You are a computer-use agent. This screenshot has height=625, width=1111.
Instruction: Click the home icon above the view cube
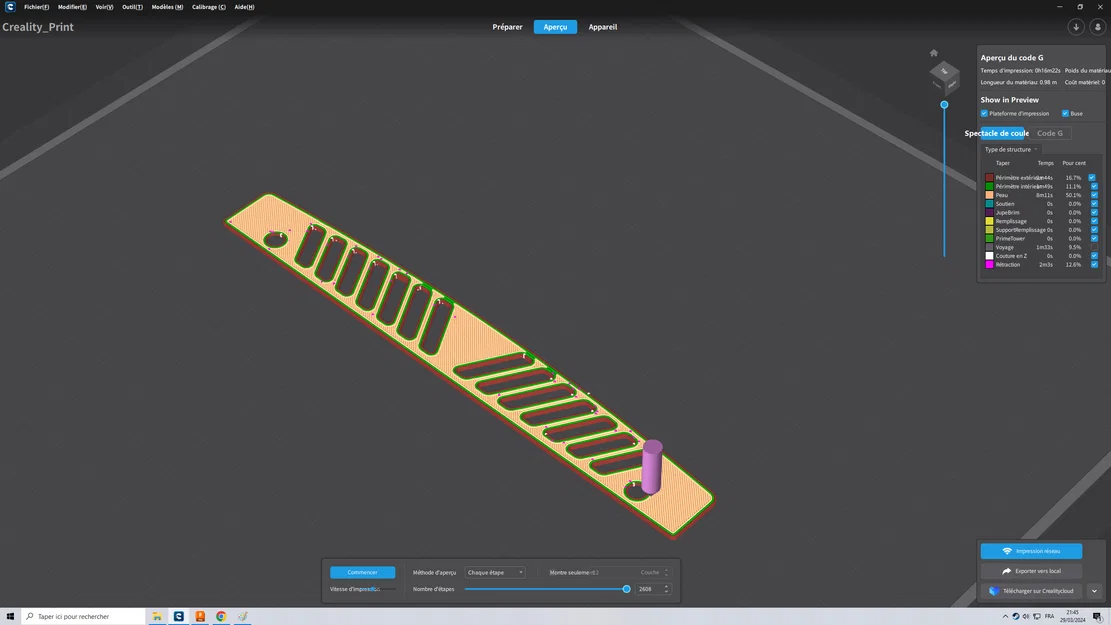pos(934,52)
